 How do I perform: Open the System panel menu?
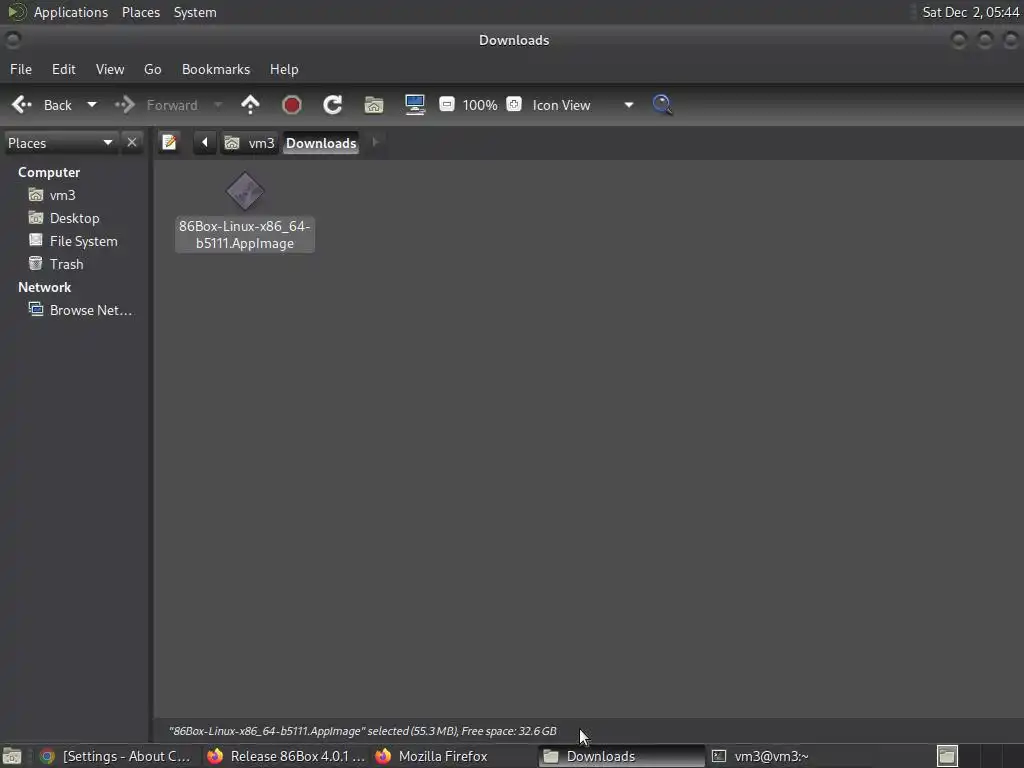195,12
